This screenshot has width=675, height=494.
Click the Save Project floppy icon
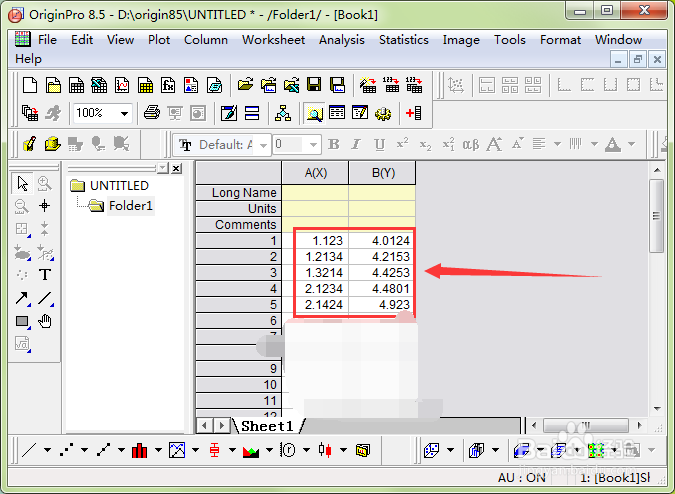click(x=314, y=84)
